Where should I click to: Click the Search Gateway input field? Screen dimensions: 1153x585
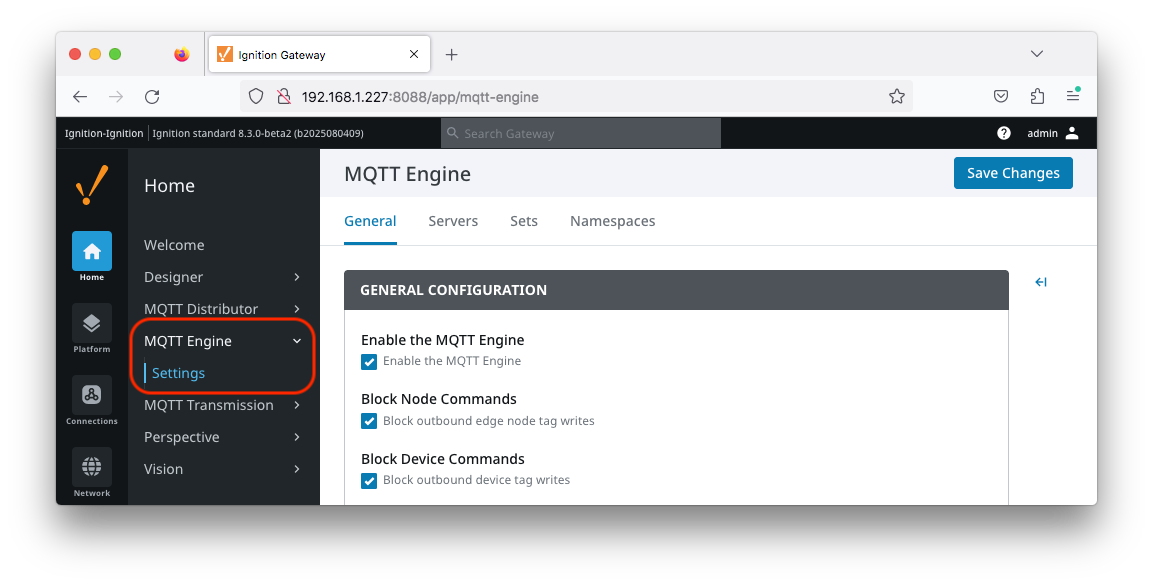(581, 133)
